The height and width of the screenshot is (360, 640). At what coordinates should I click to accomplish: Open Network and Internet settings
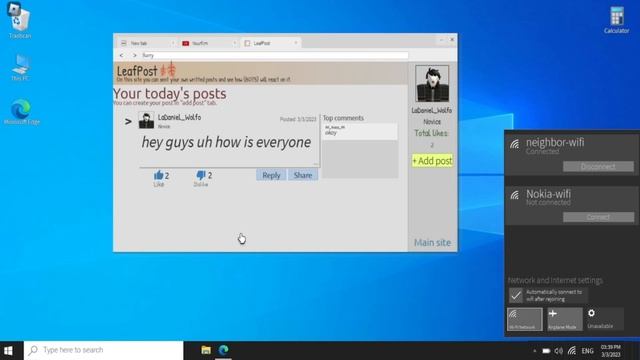click(x=555, y=280)
